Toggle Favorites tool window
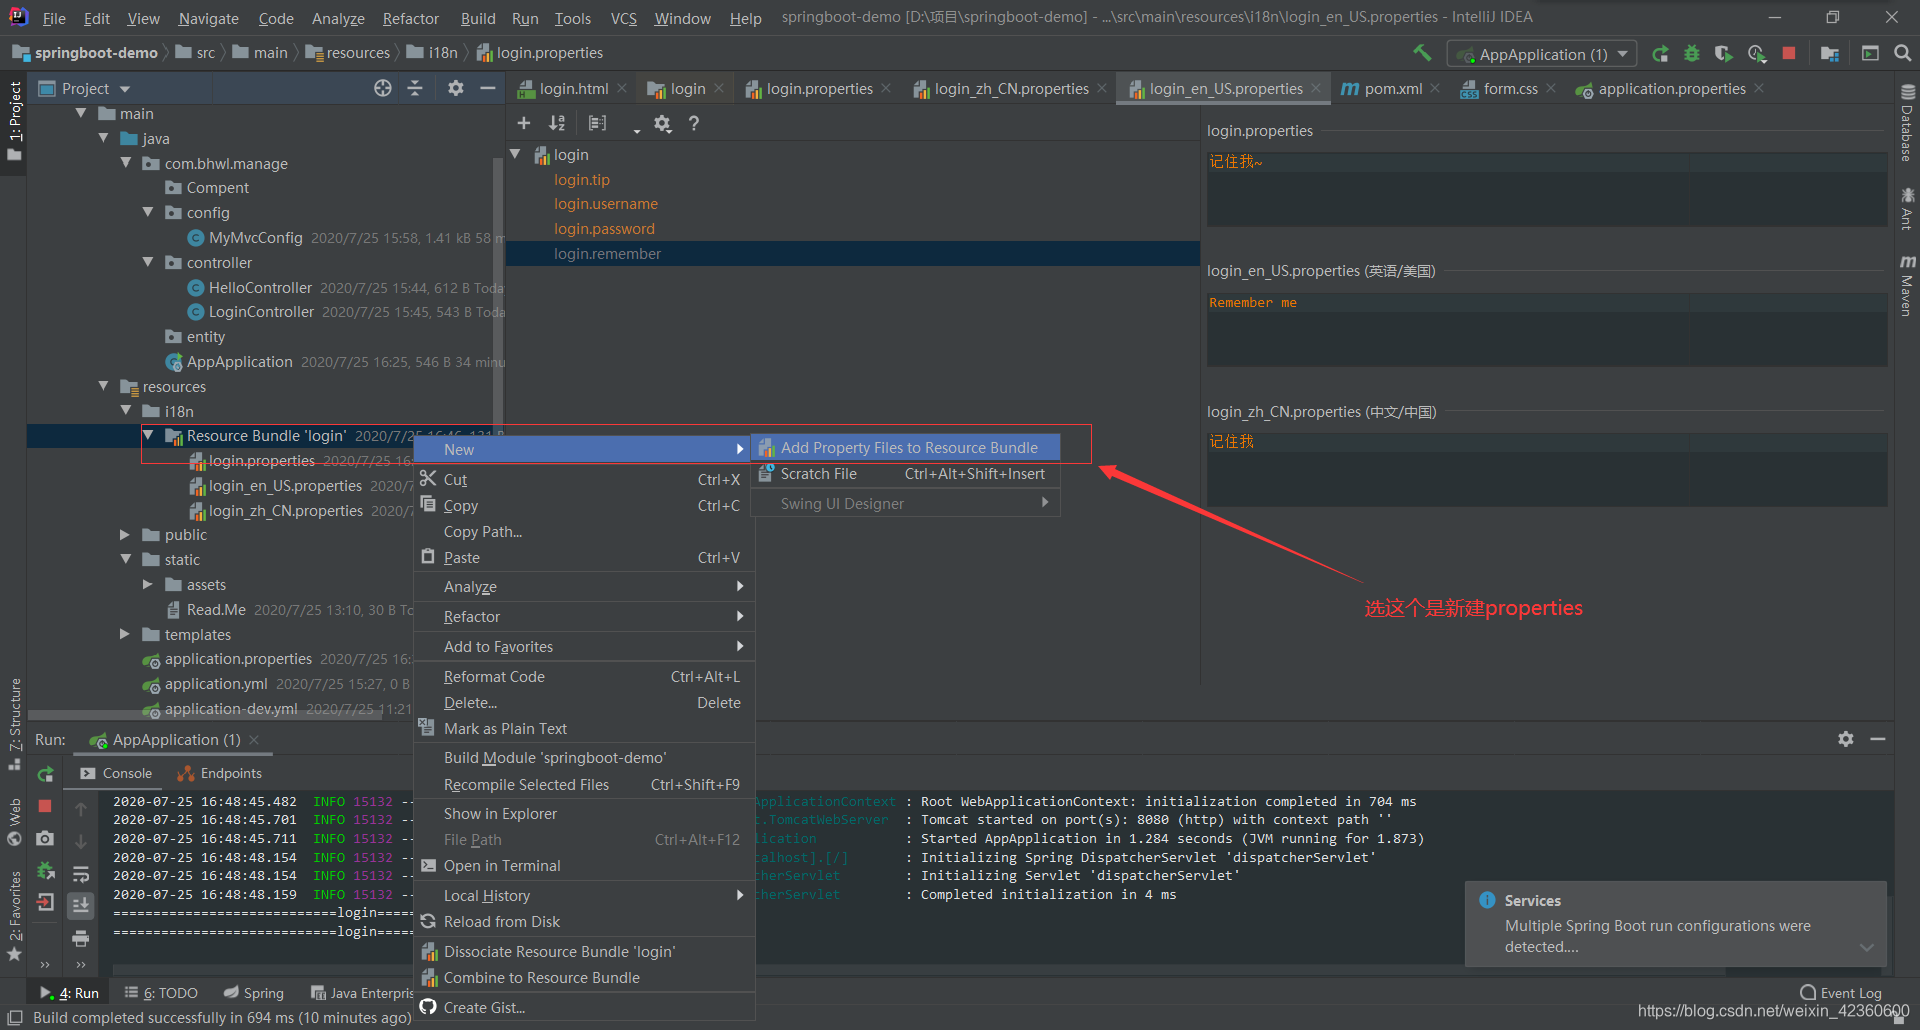The width and height of the screenshot is (1920, 1030). [x=14, y=915]
